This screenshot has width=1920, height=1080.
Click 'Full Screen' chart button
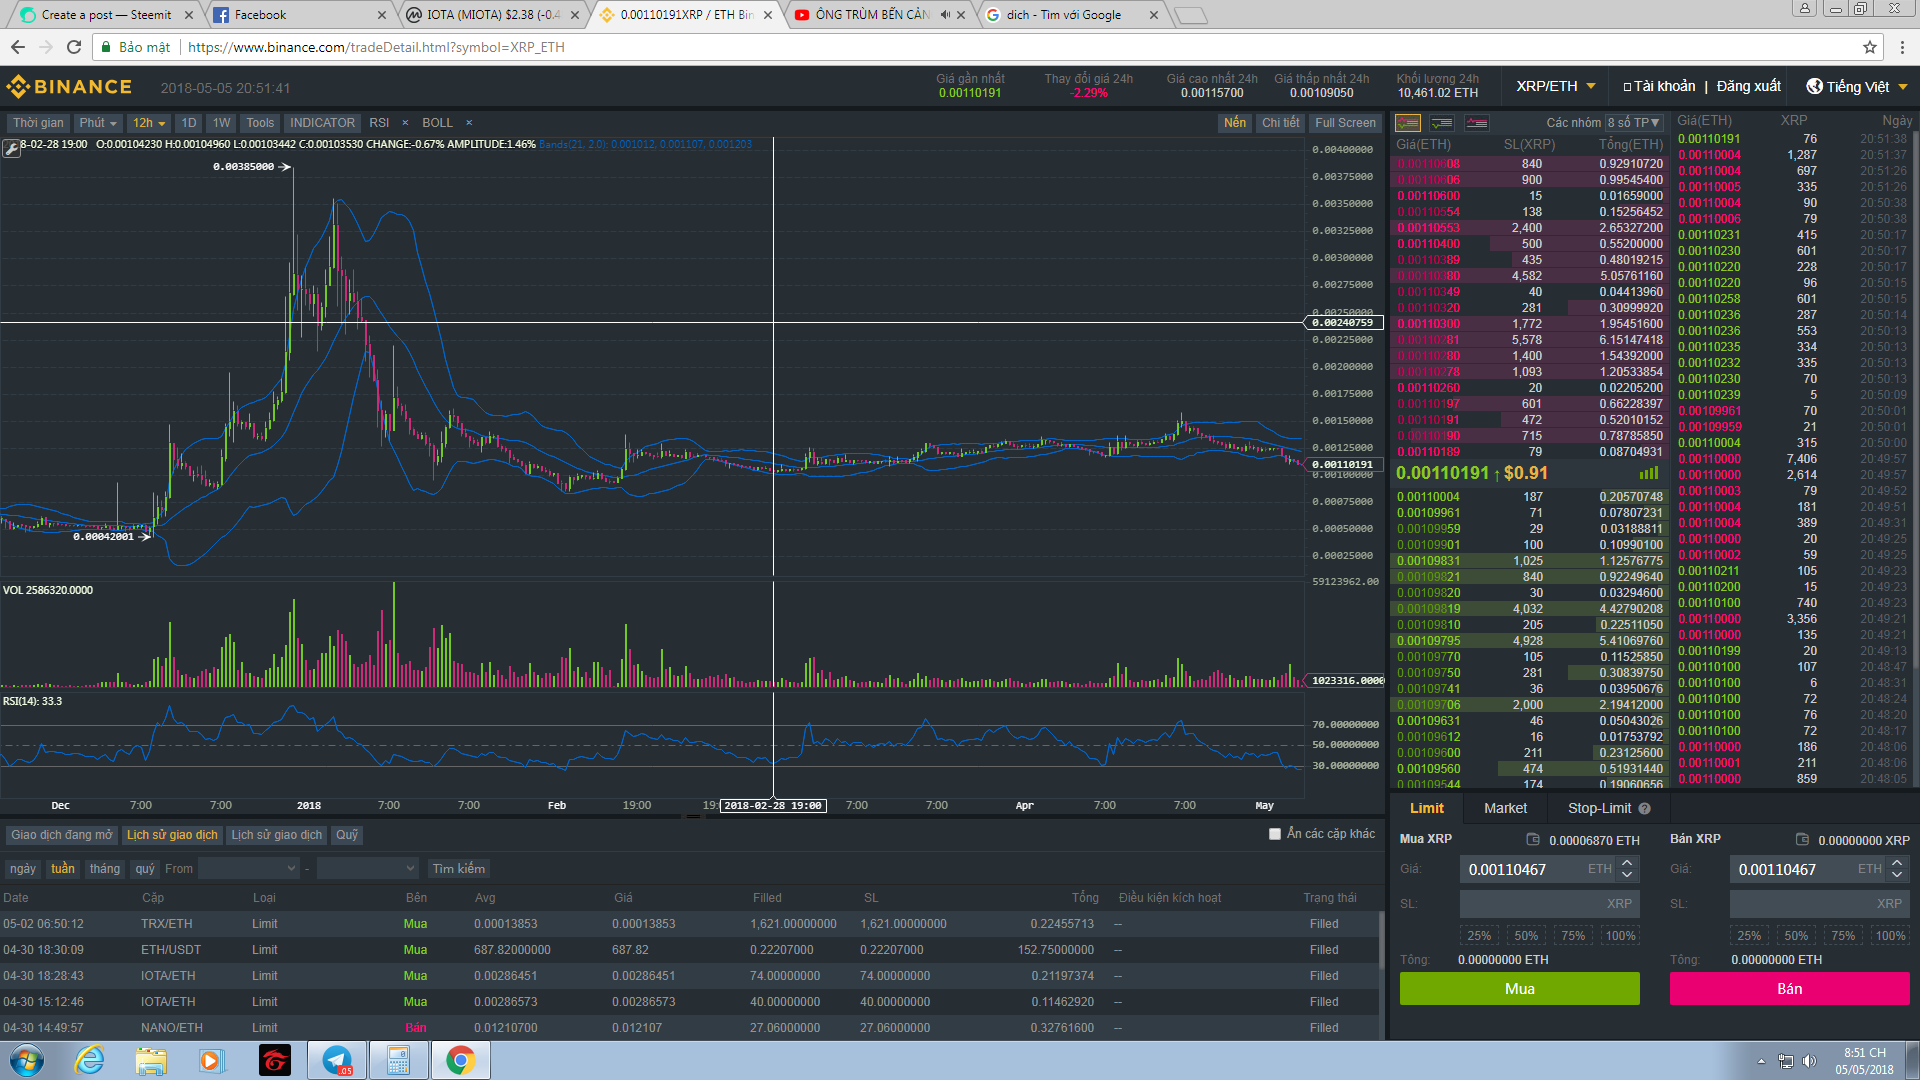(x=1345, y=123)
